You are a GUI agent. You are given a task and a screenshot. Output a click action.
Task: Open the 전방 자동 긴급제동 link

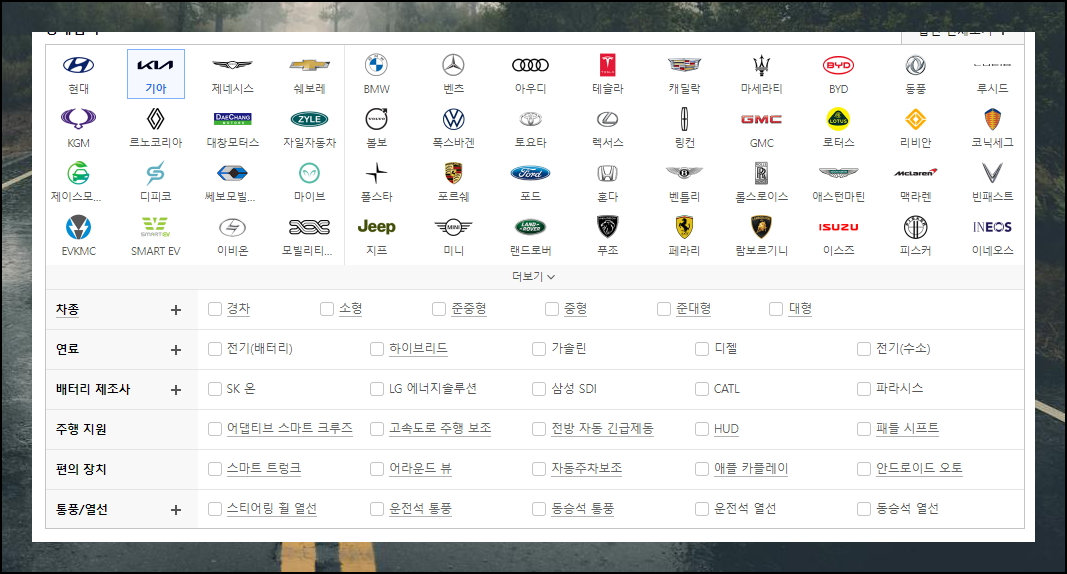coord(602,428)
